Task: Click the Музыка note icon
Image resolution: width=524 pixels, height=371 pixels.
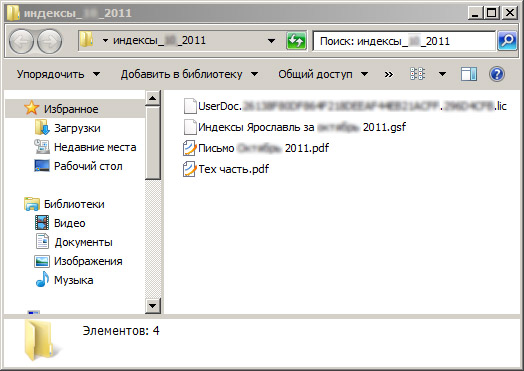Action: pyautogui.click(x=42, y=279)
